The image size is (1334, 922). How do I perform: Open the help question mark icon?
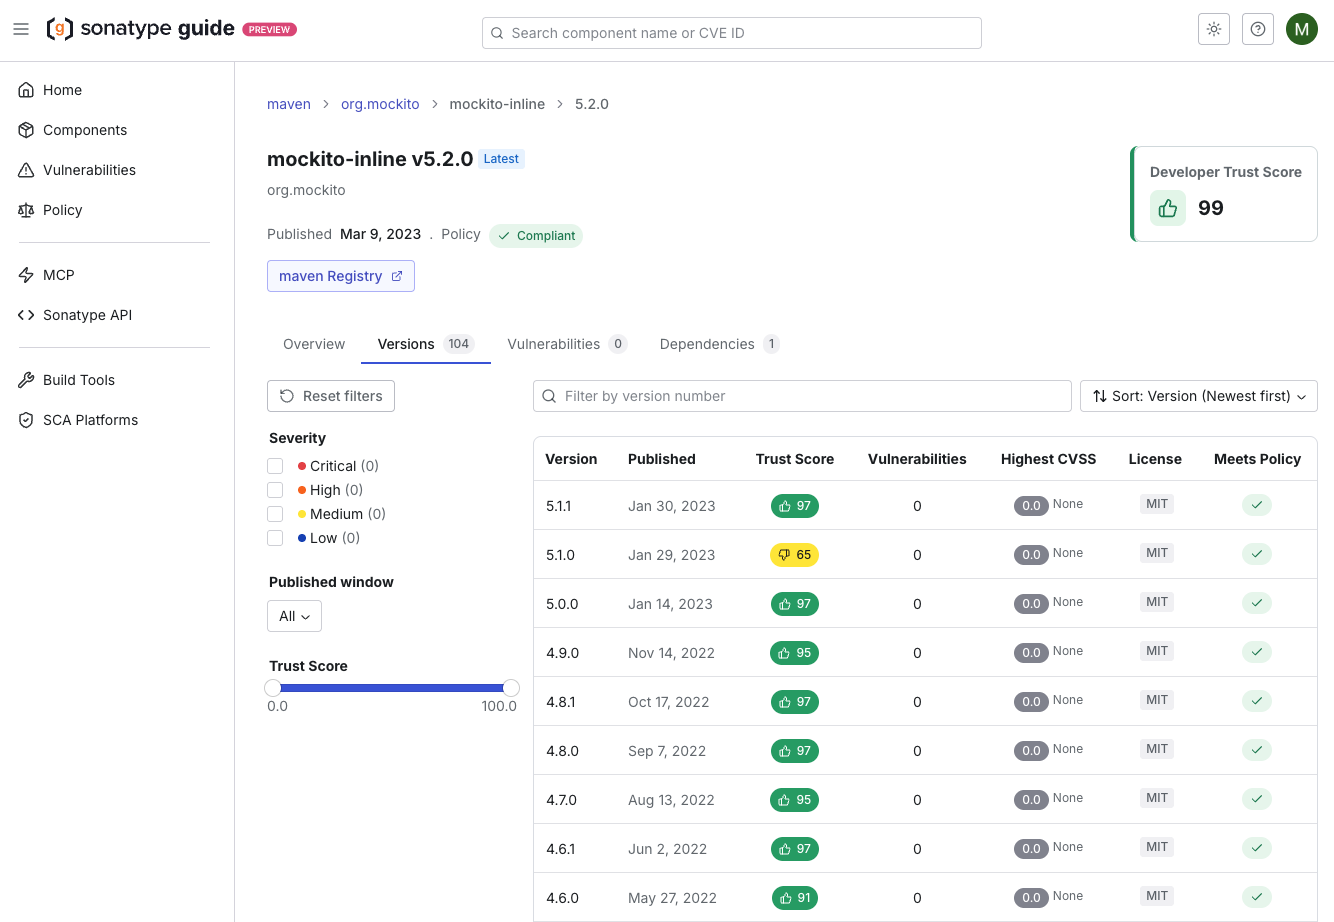(1257, 29)
